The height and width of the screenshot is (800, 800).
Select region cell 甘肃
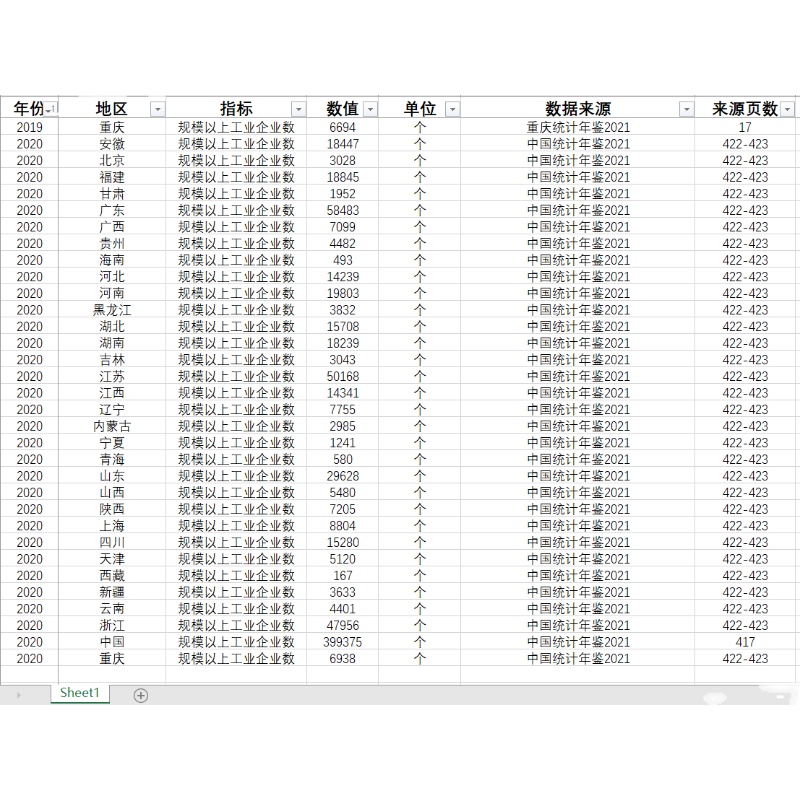[112, 193]
